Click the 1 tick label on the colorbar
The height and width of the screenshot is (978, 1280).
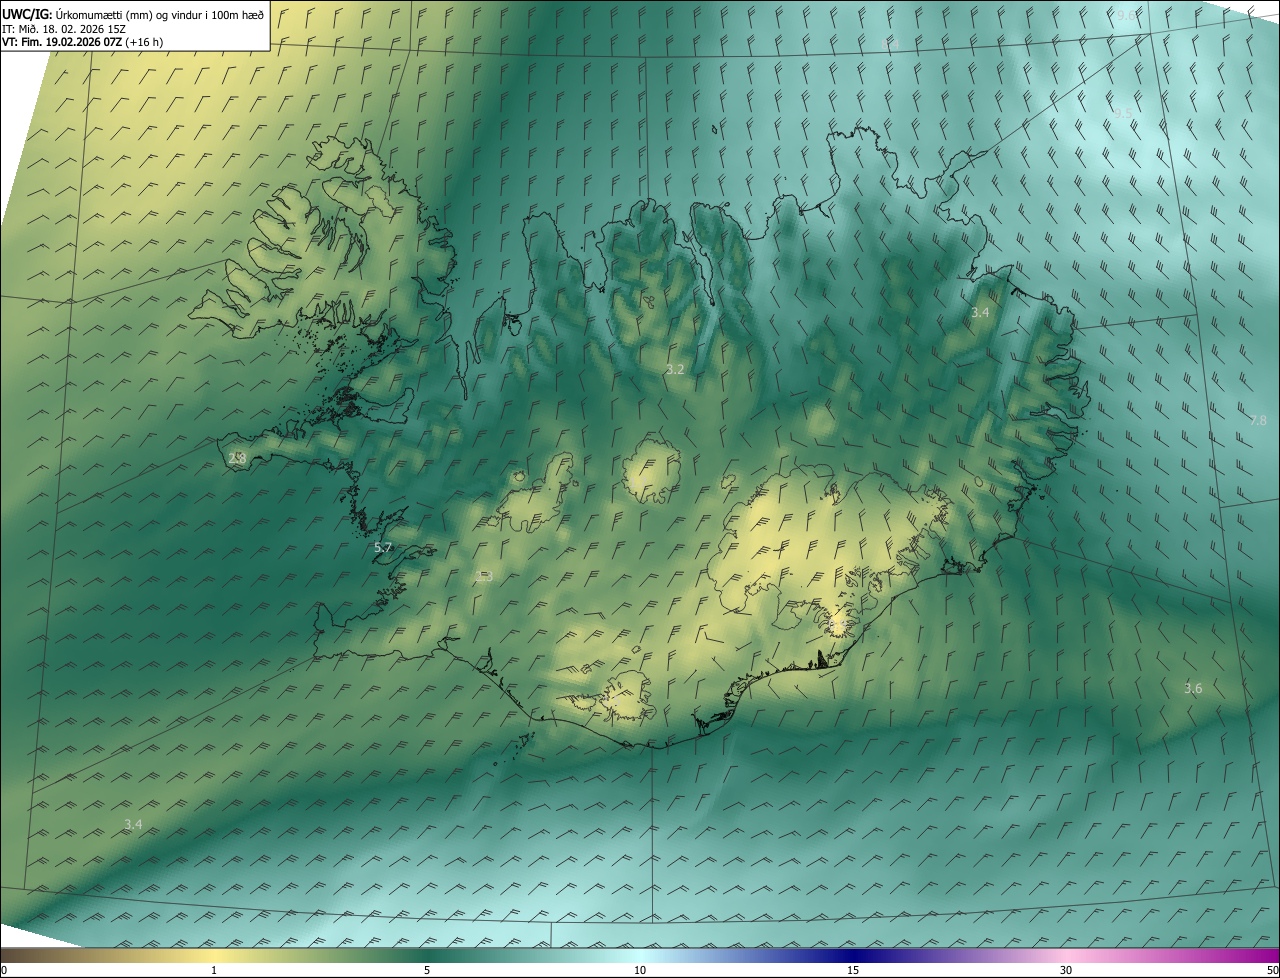214,970
